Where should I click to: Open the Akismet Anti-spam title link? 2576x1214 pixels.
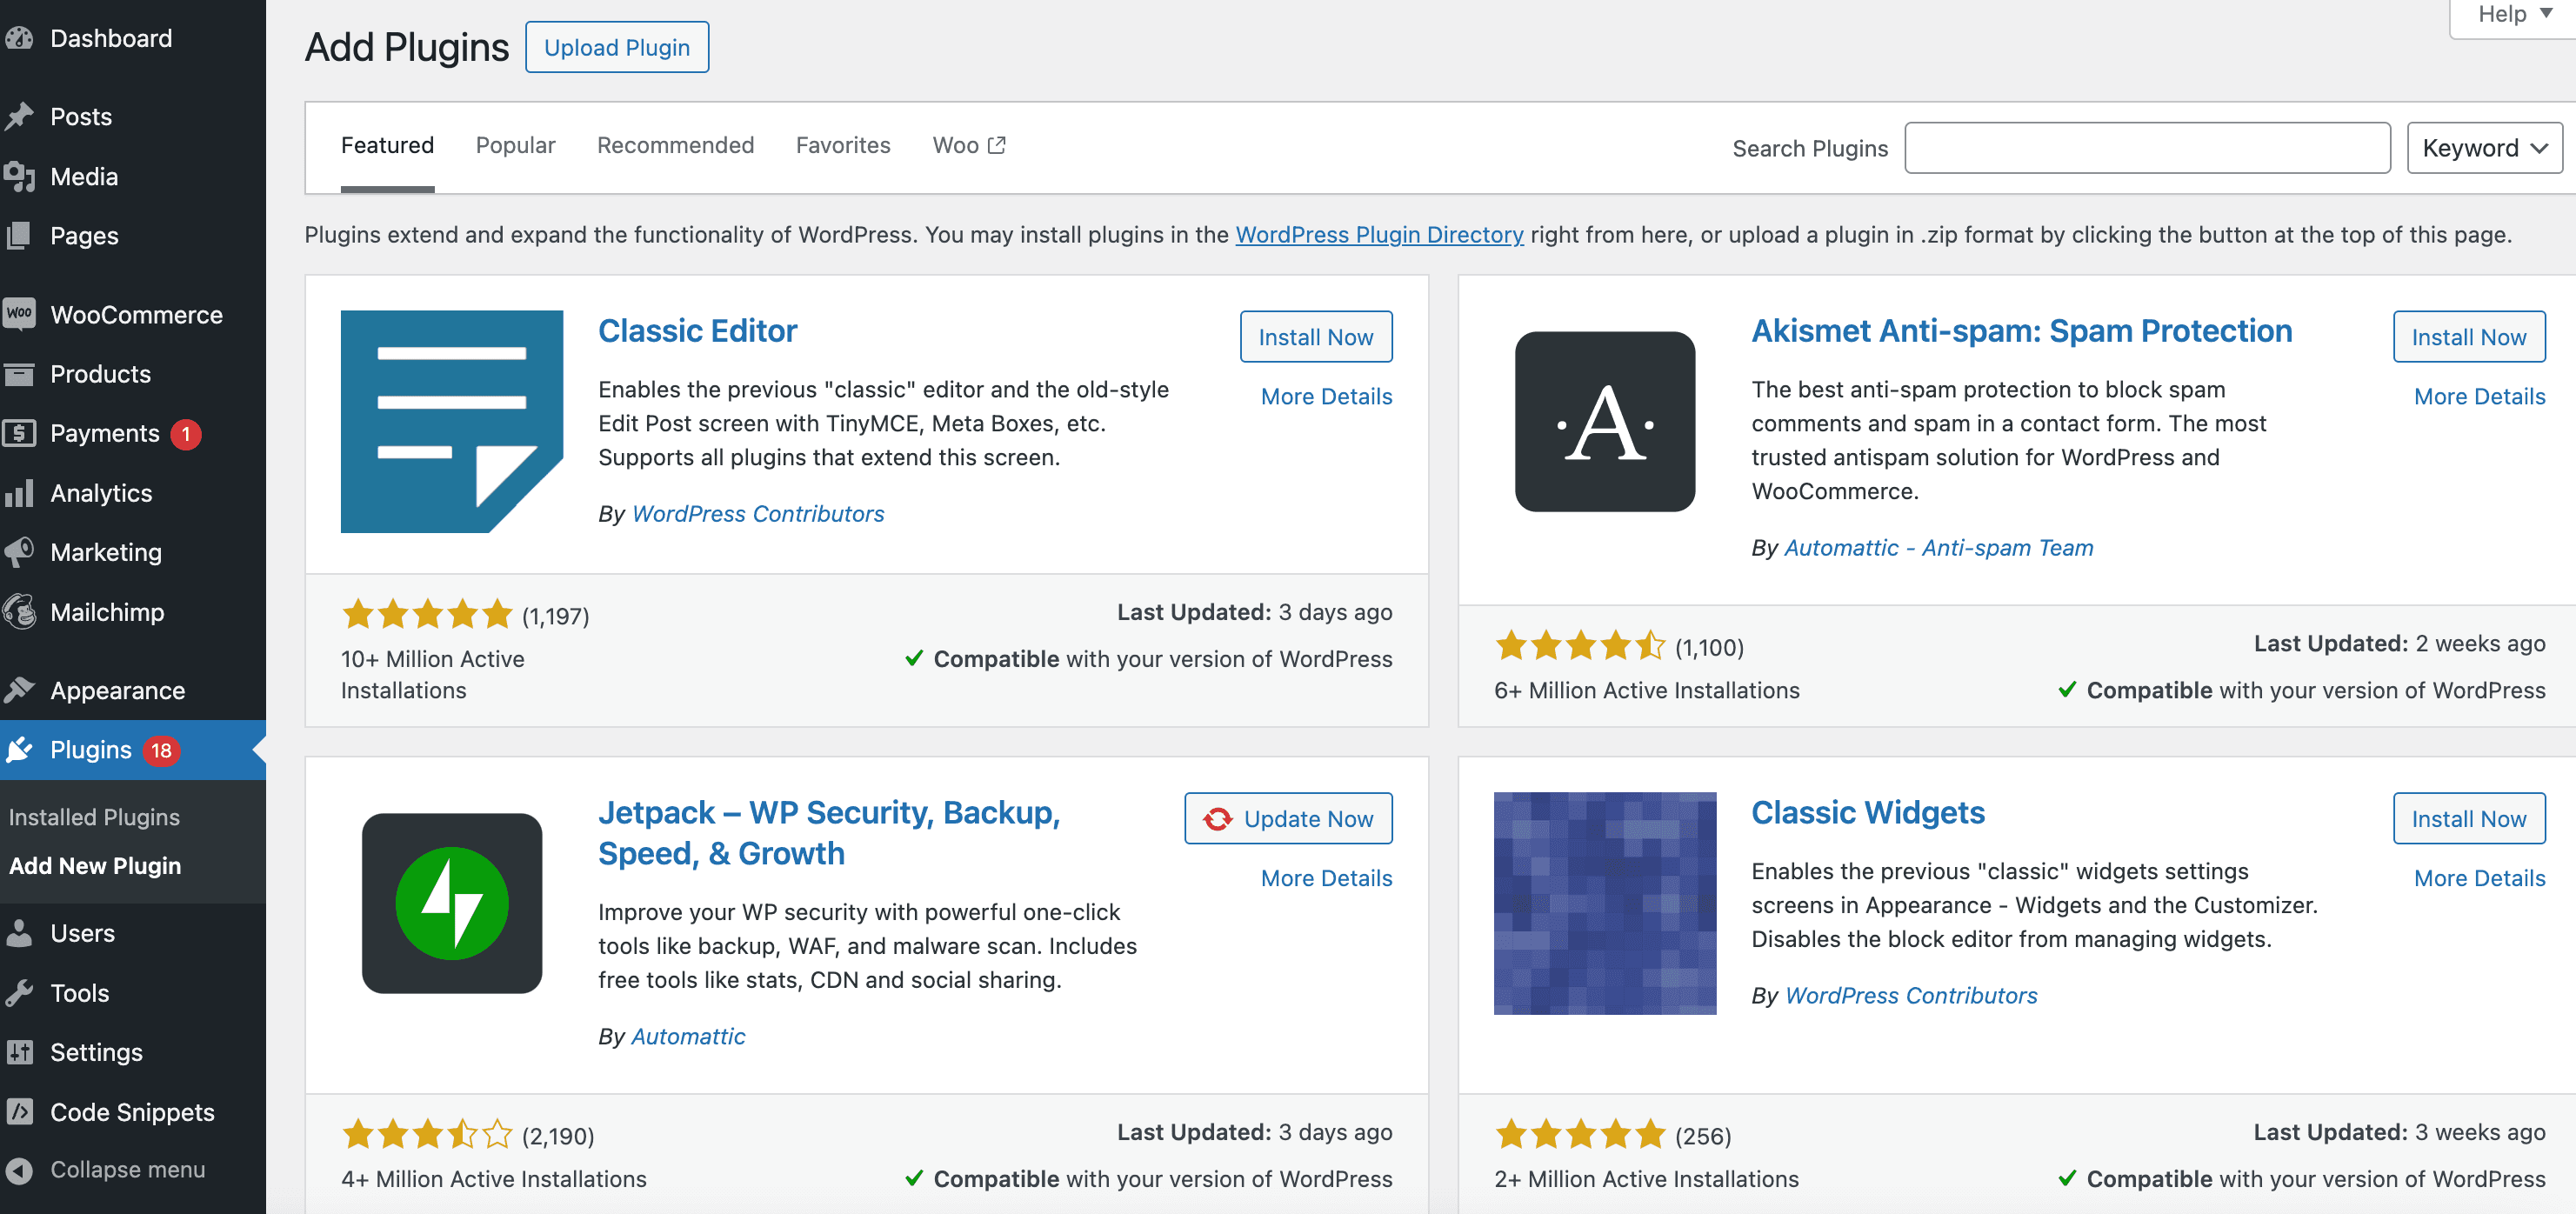tap(2021, 331)
